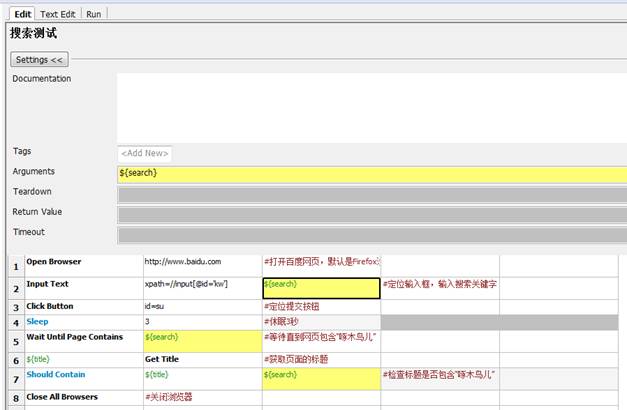This screenshot has height=410, width=627.
Task: Select the http://www.baidu.com cell
Action: tap(203, 266)
